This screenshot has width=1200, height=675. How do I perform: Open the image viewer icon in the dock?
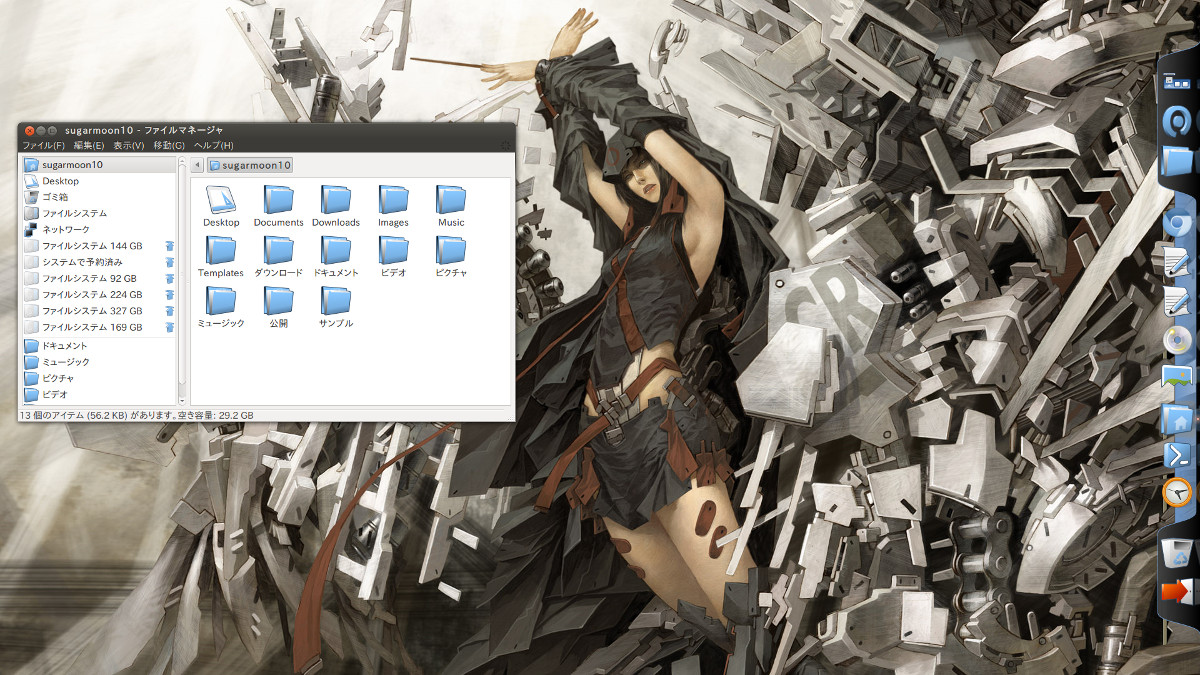click(1178, 378)
